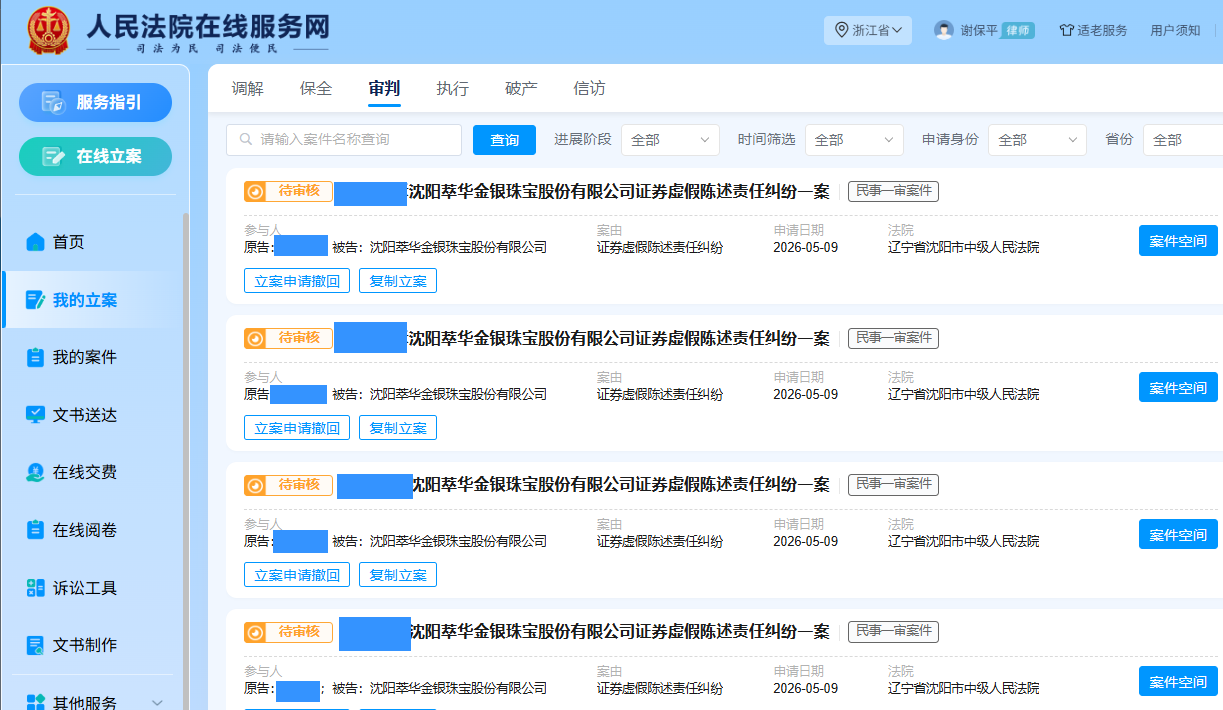Switch to the 破产 tab
This screenshot has height=710, width=1223.
tap(521, 88)
